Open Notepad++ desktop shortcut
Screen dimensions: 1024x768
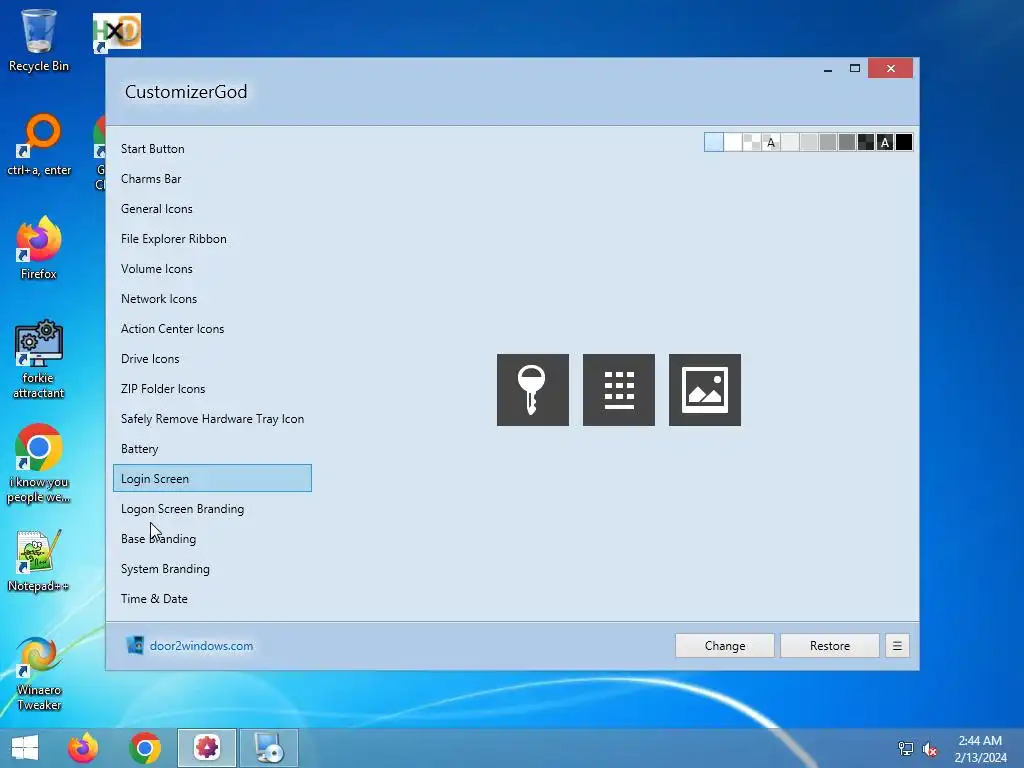coord(39,560)
